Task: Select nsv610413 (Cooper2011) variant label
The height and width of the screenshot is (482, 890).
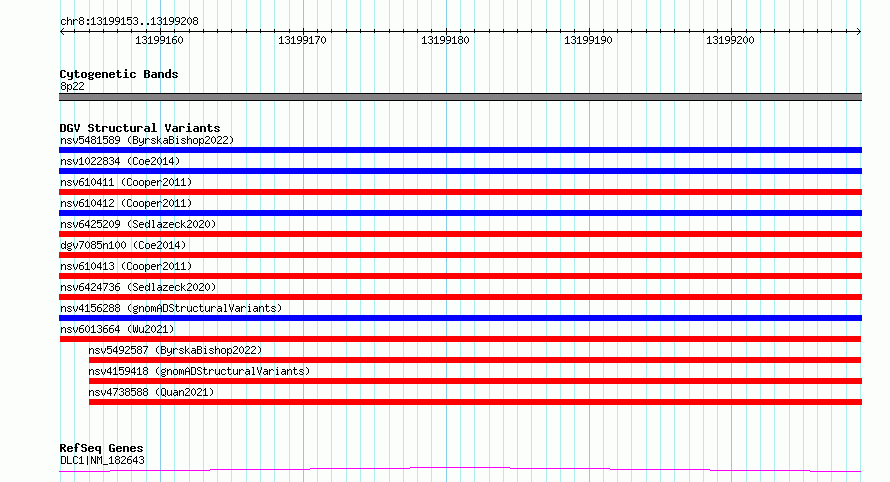Action: 126,266
